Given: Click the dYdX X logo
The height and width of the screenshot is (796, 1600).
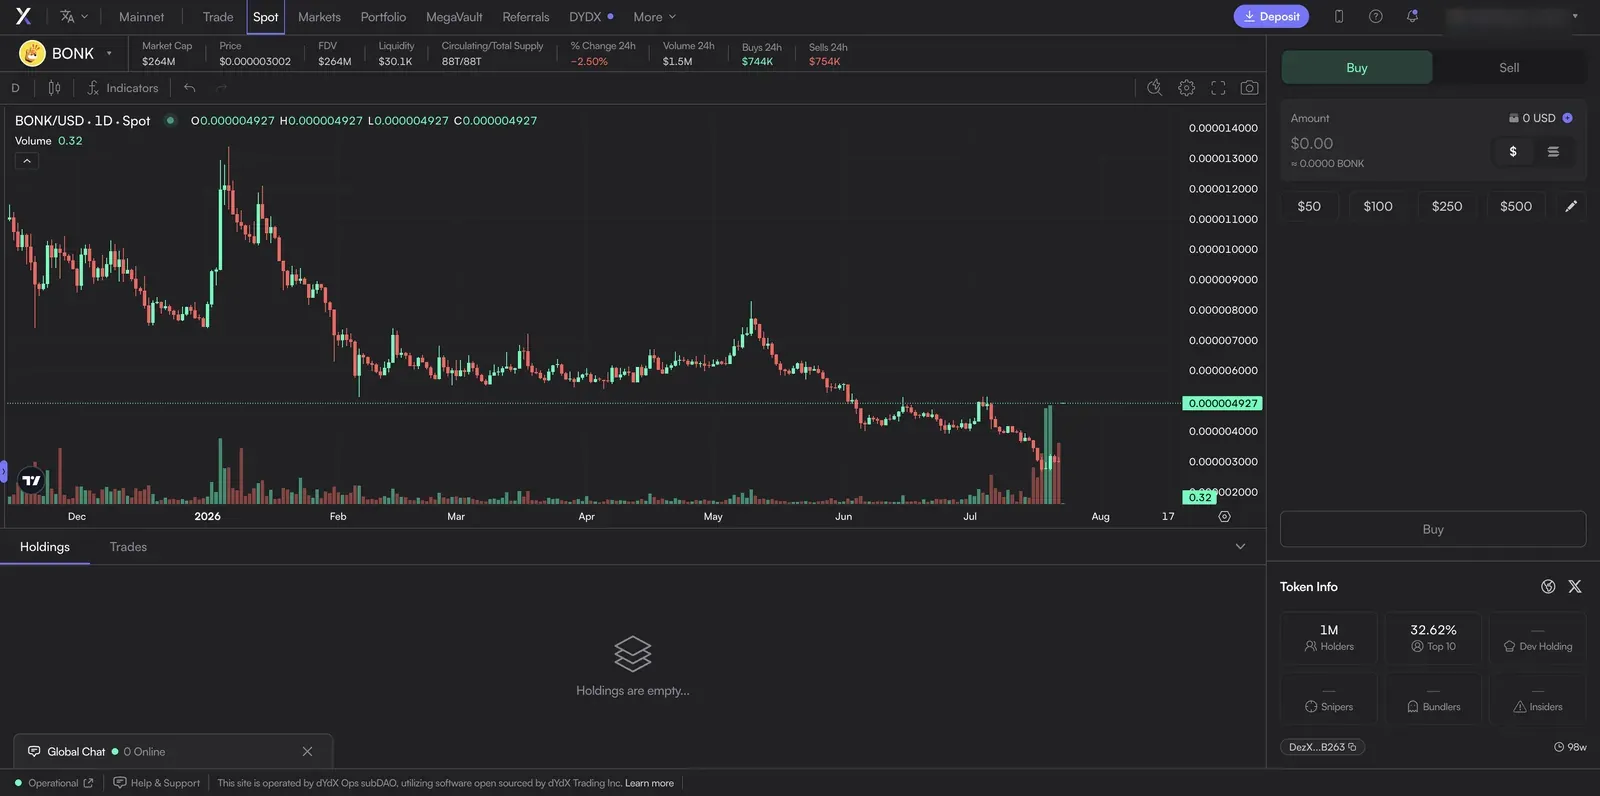Looking at the screenshot, I should pyautogui.click(x=23, y=16).
